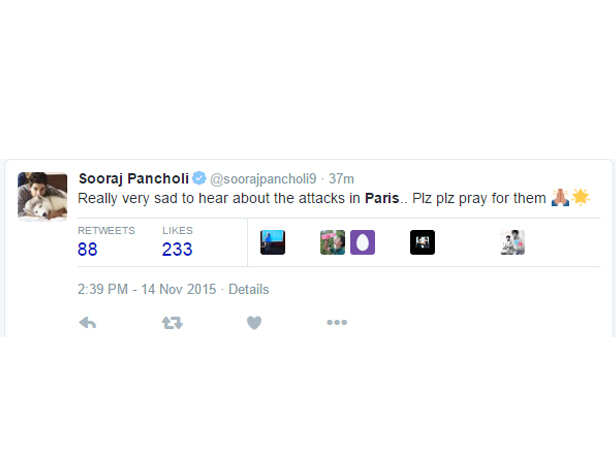Open the rightmost liker avatar
This screenshot has width=616, height=450.
[x=513, y=242]
